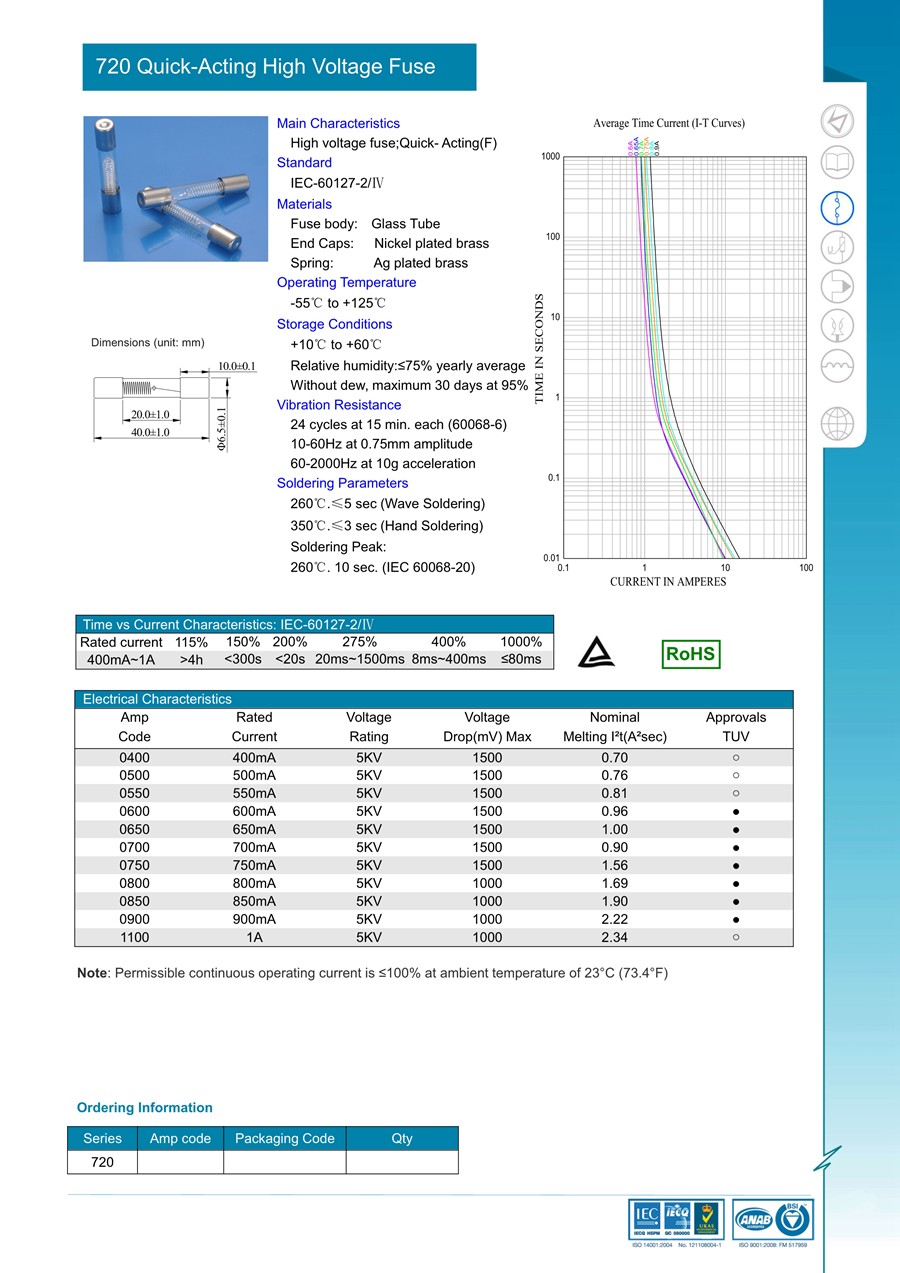900x1273 pixels.
Task: Select the IEC-60127-2/IV standard text
Action: coord(337,182)
